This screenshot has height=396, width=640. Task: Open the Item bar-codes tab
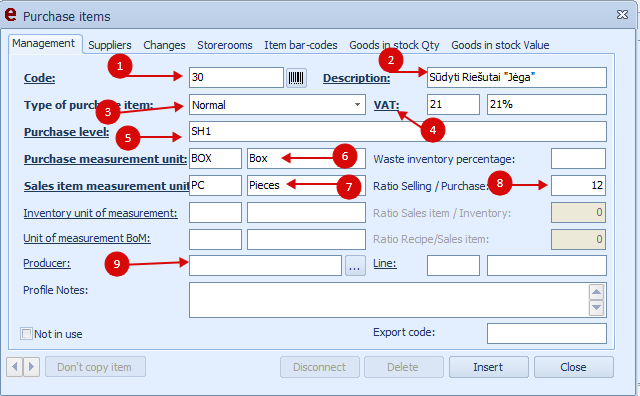pyautogui.click(x=301, y=45)
